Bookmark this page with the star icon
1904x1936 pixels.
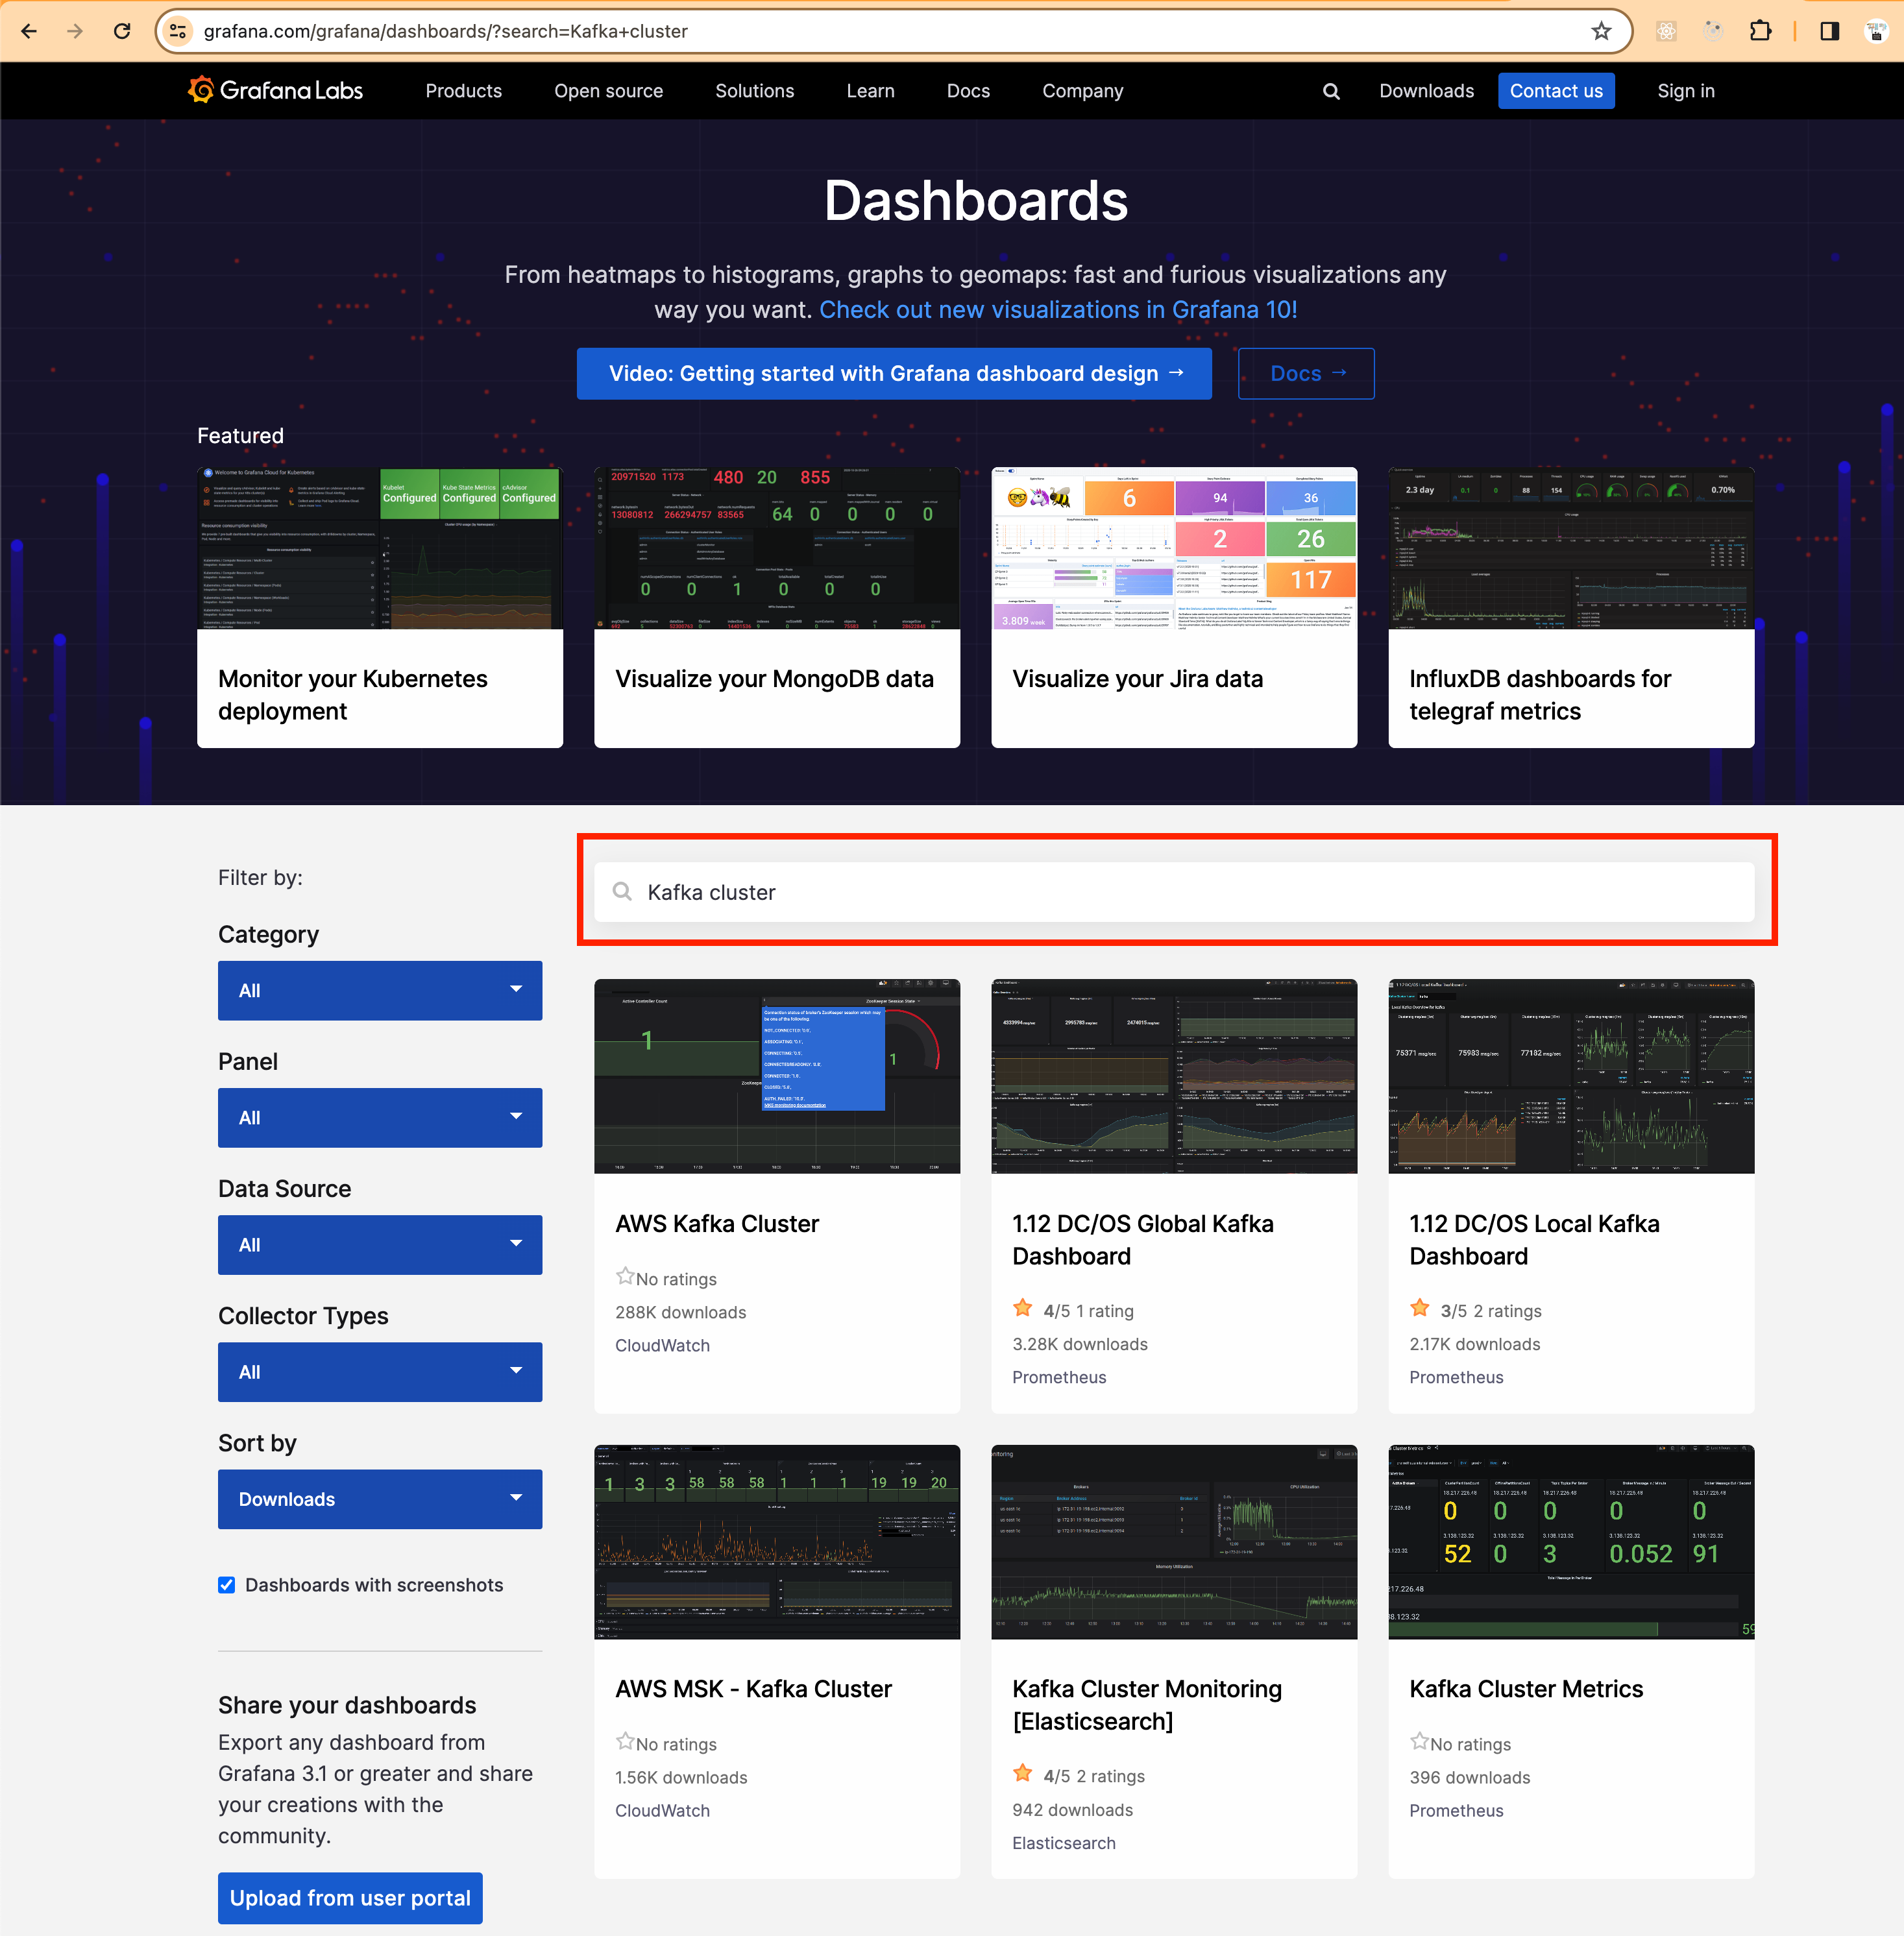(x=1601, y=31)
